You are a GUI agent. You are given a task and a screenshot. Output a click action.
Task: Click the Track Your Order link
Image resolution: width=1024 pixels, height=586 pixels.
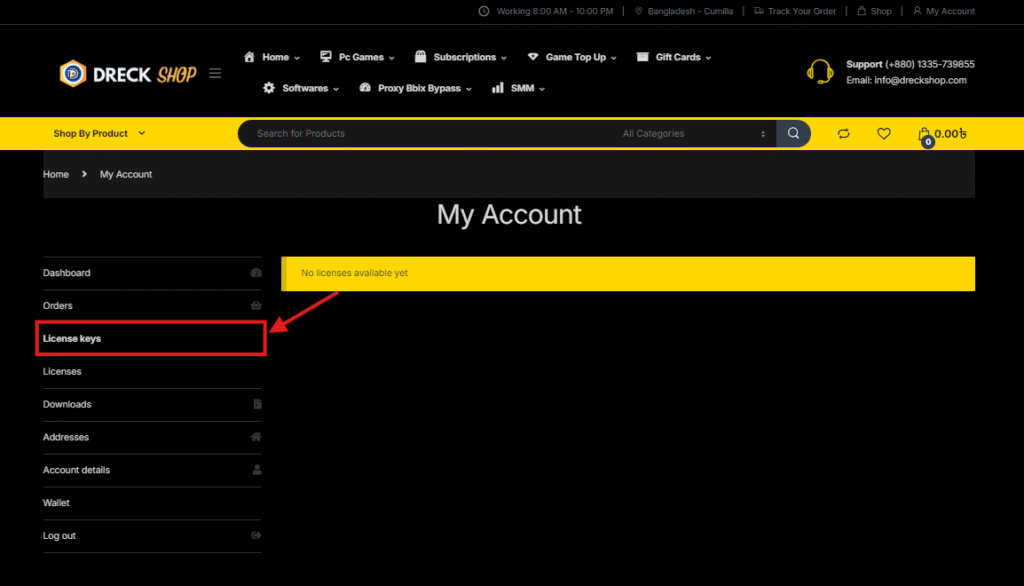[802, 11]
